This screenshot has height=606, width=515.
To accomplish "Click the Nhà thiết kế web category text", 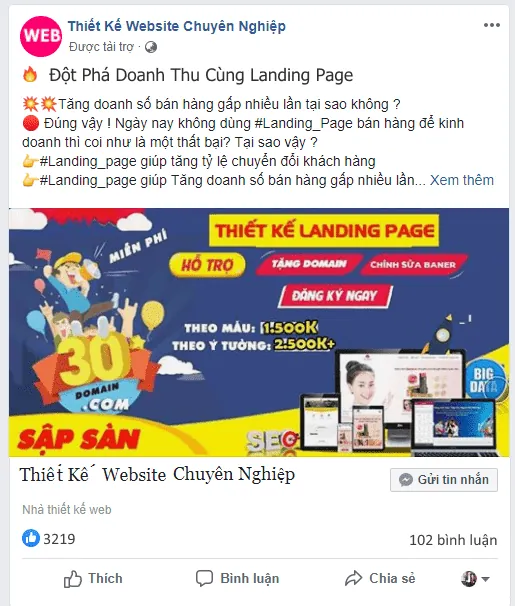I will coord(67,510).
